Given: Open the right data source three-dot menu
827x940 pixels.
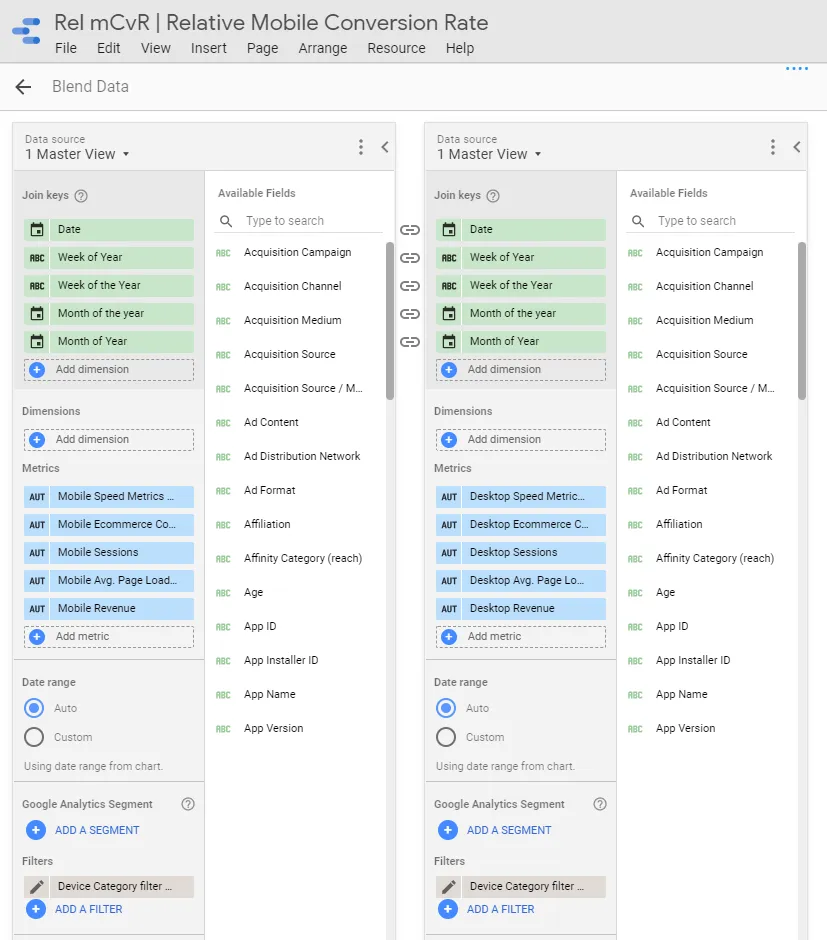Looking at the screenshot, I should pos(773,147).
